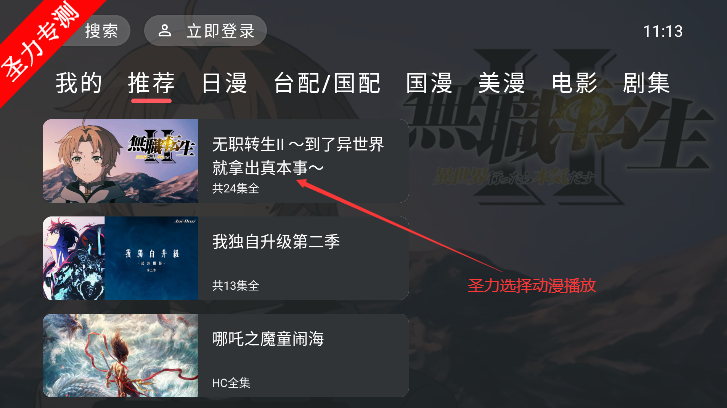Open the 美漫 tab

502,83
